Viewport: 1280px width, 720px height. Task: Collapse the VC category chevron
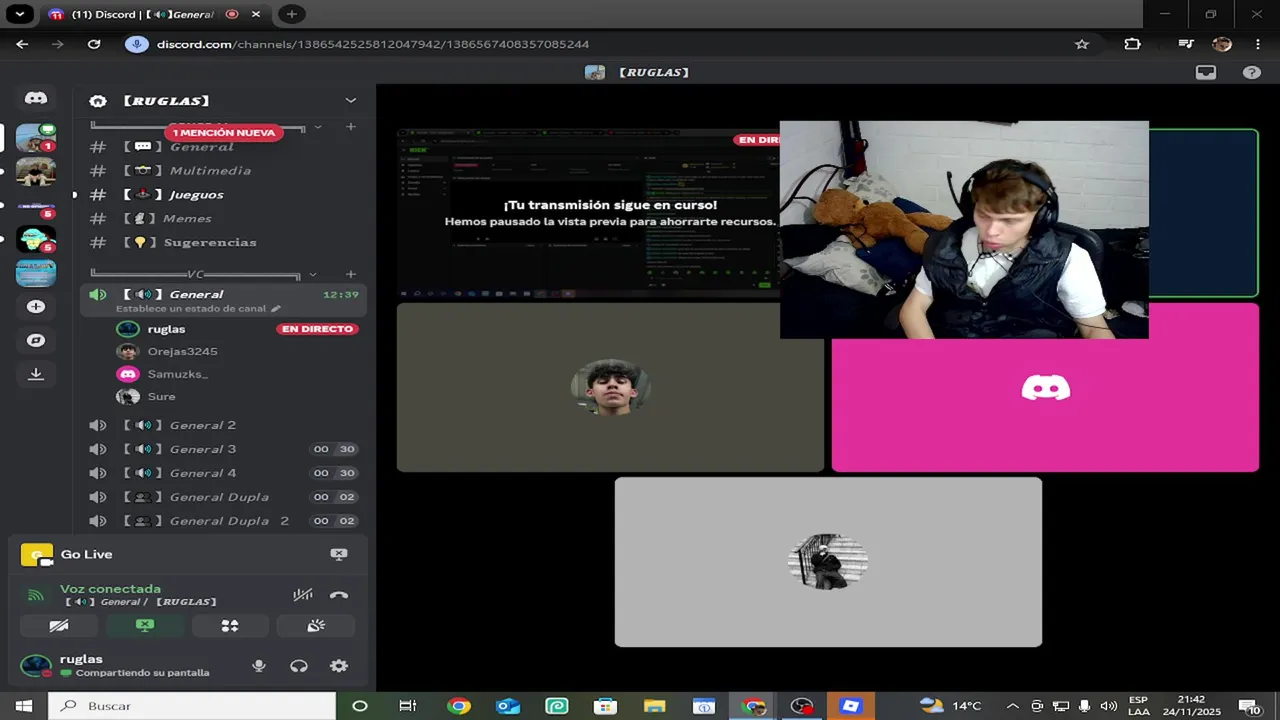(313, 274)
